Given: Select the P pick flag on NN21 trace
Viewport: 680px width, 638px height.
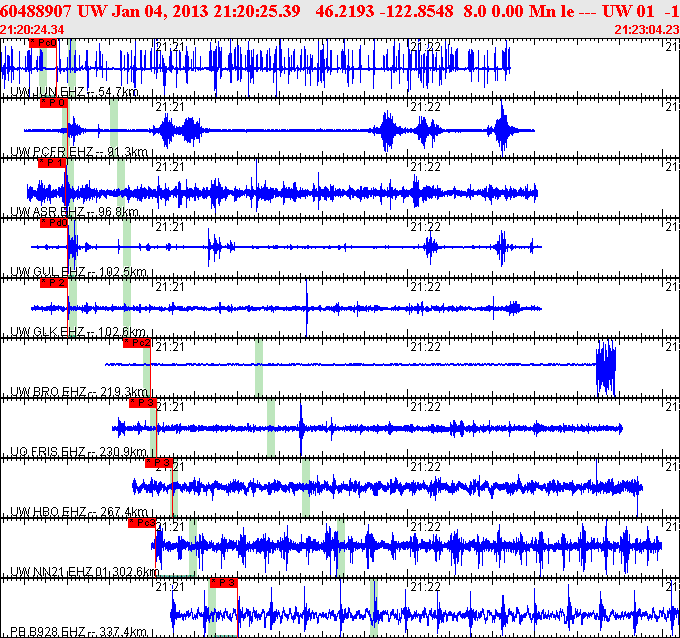Looking at the screenshot, I should [x=142, y=523].
